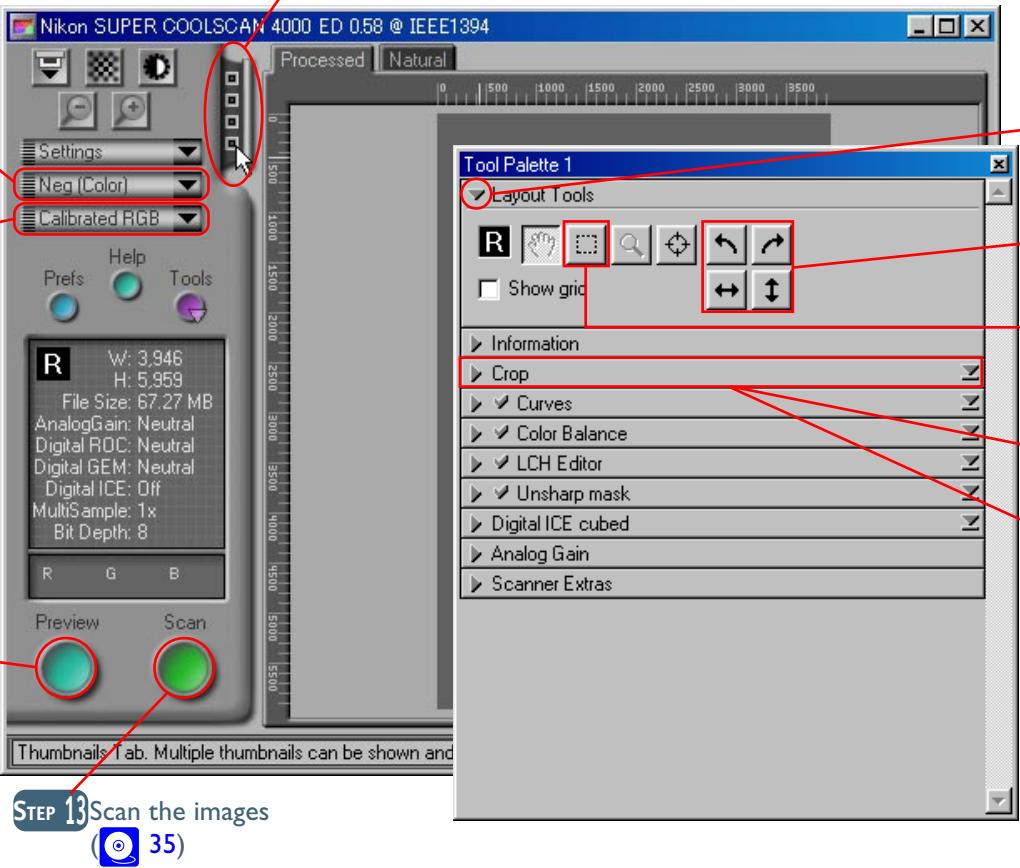1020x868 pixels.
Task: Click the autoexposure contrast icon
Action: (157, 66)
